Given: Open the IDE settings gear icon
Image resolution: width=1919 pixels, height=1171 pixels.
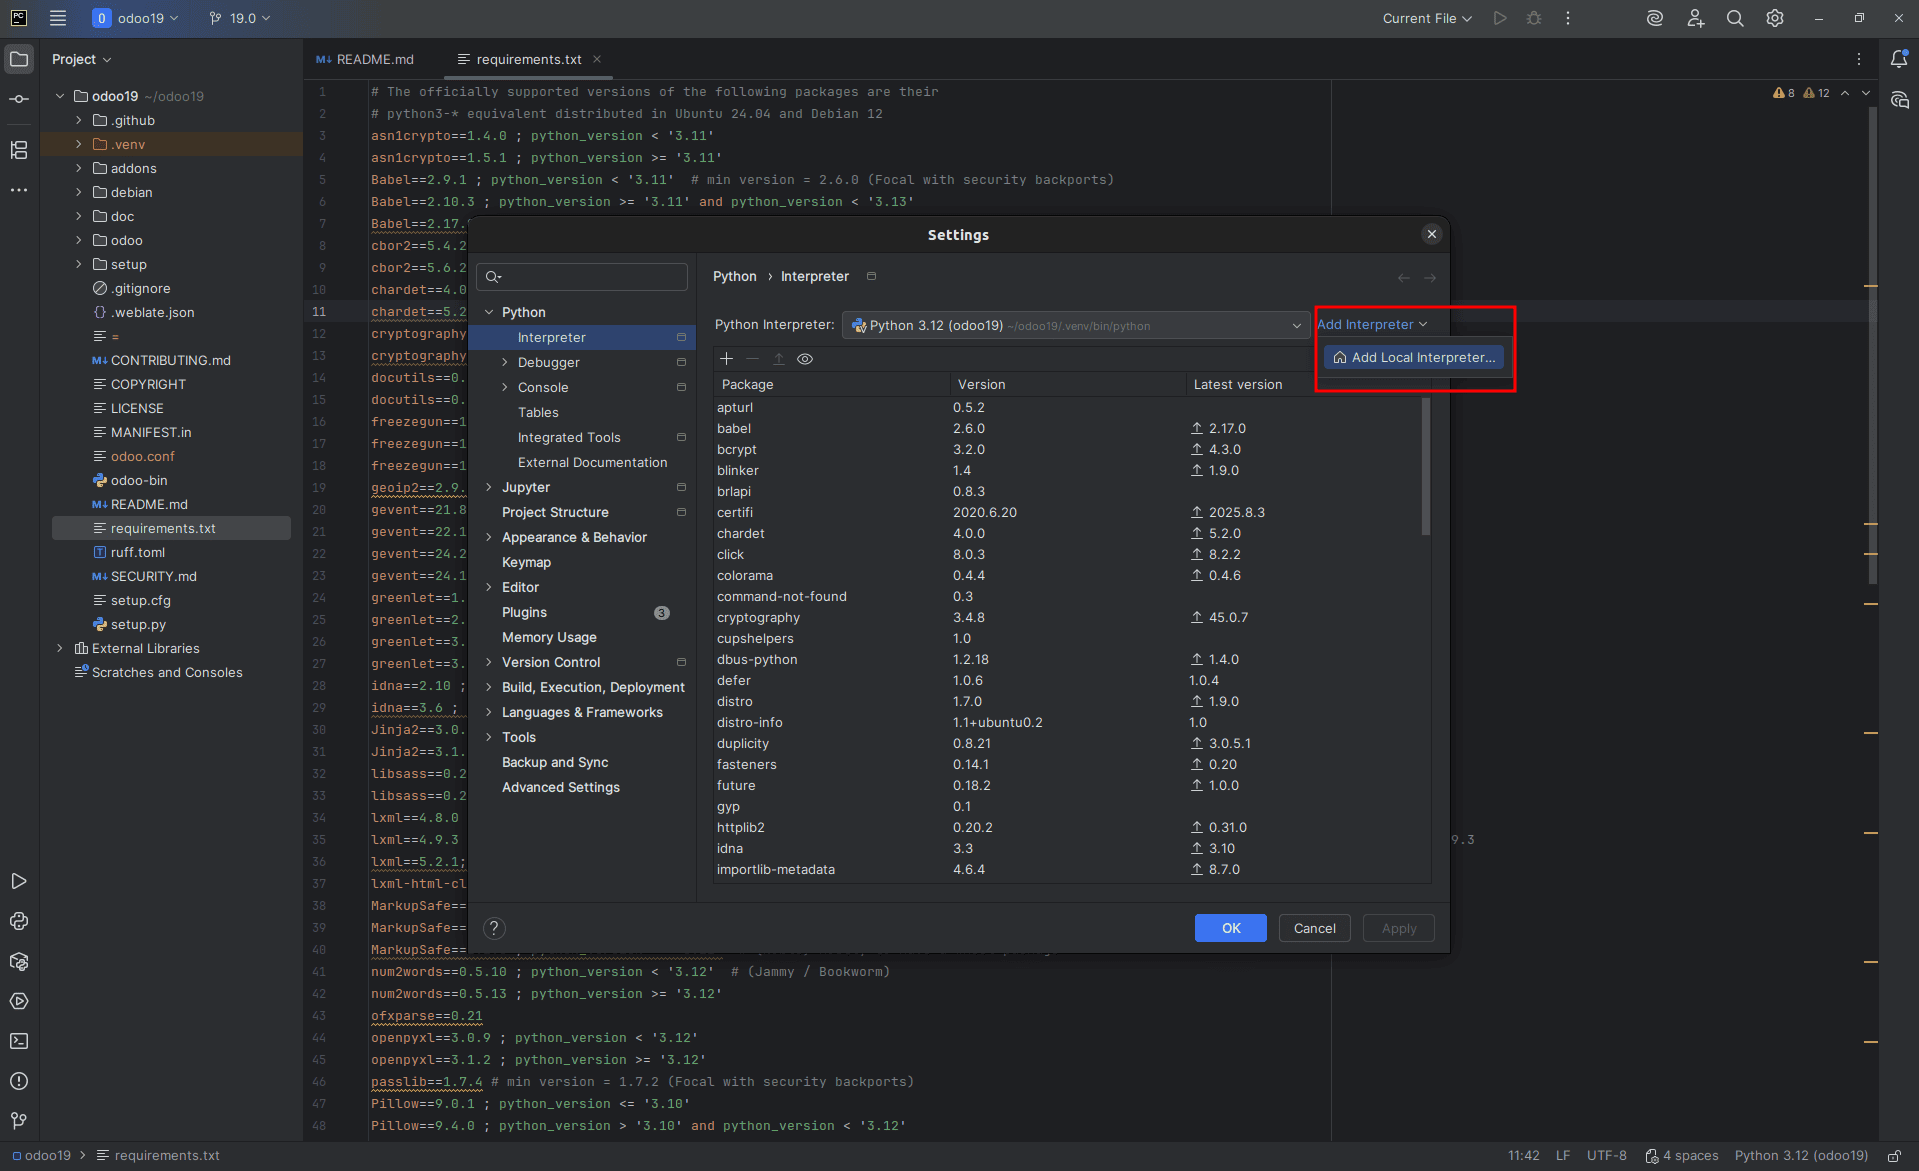Looking at the screenshot, I should (x=1775, y=18).
